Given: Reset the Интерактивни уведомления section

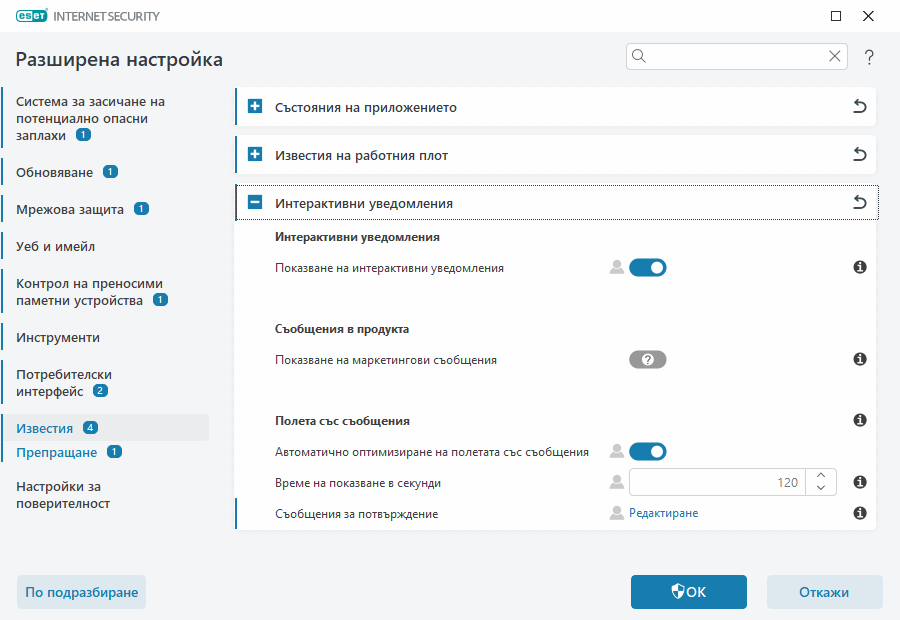Looking at the screenshot, I should point(859,203).
